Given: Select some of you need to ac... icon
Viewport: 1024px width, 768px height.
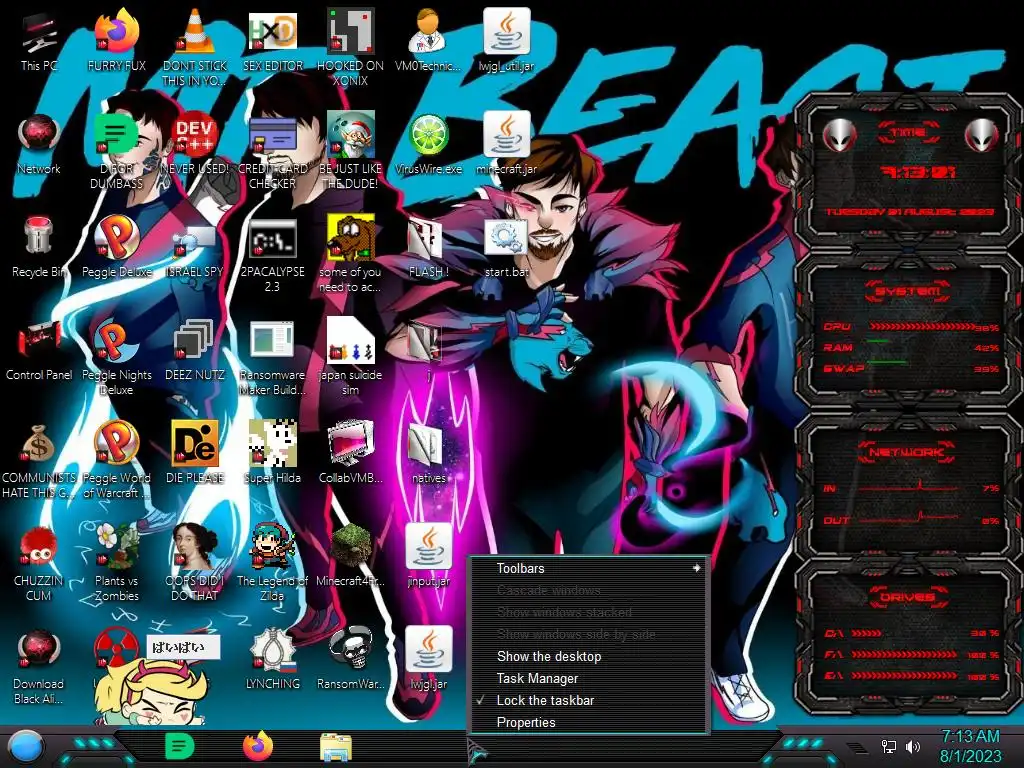Looking at the screenshot, I should pos(351,238).
